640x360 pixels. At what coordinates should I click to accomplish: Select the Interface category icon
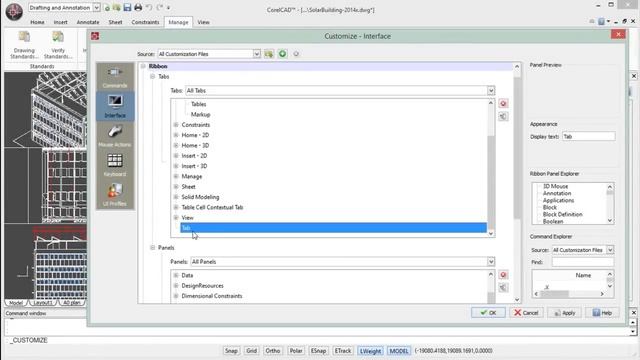[x=115, y=106]
